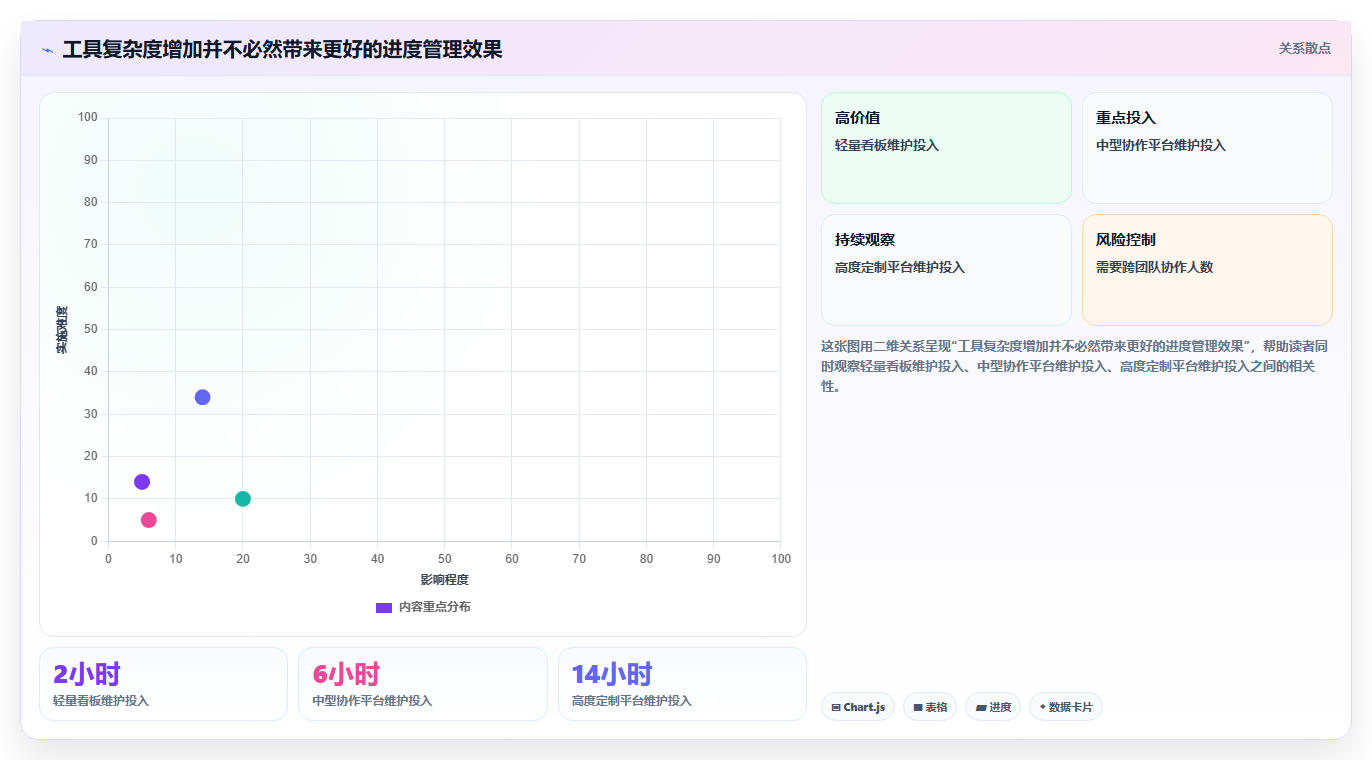Click the 14小时 stat value
This screenshot has width=1372, height=760.
[612, 674]
